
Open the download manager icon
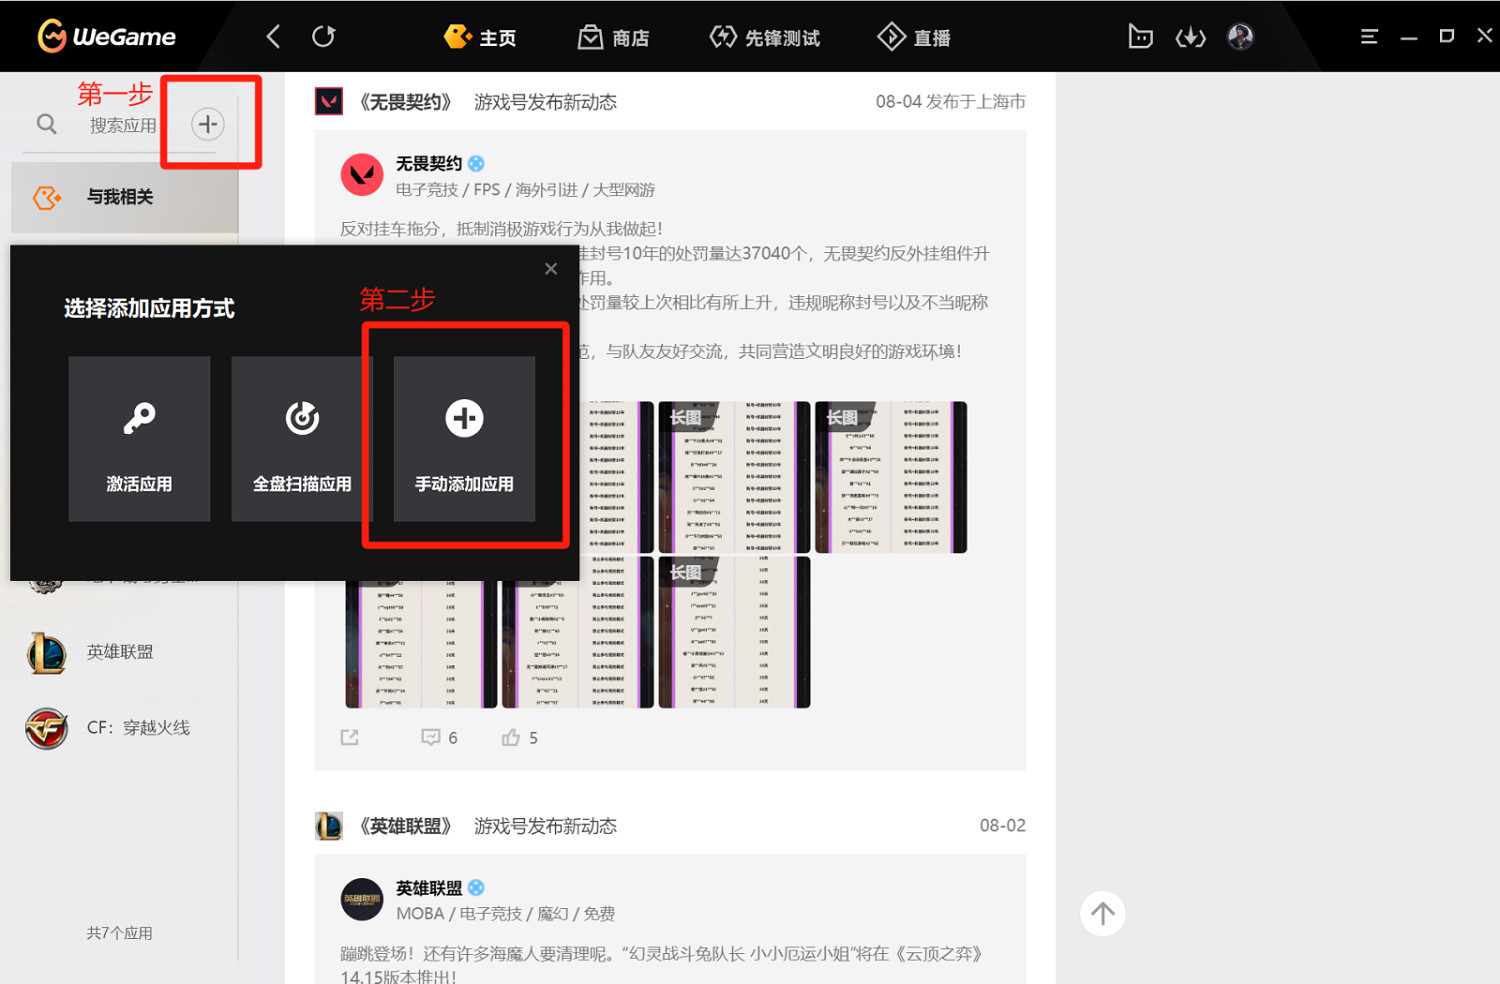(x=1190, y=38)
